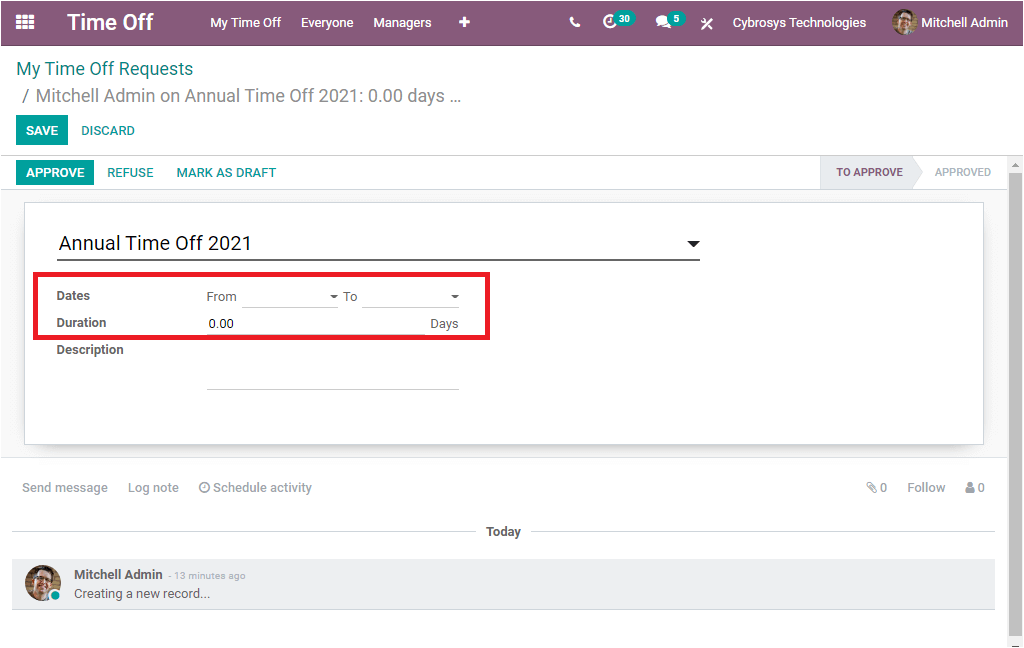Click the DISCARD button
The height and width of the screenshot is (648, 1024).
point(108,131)
